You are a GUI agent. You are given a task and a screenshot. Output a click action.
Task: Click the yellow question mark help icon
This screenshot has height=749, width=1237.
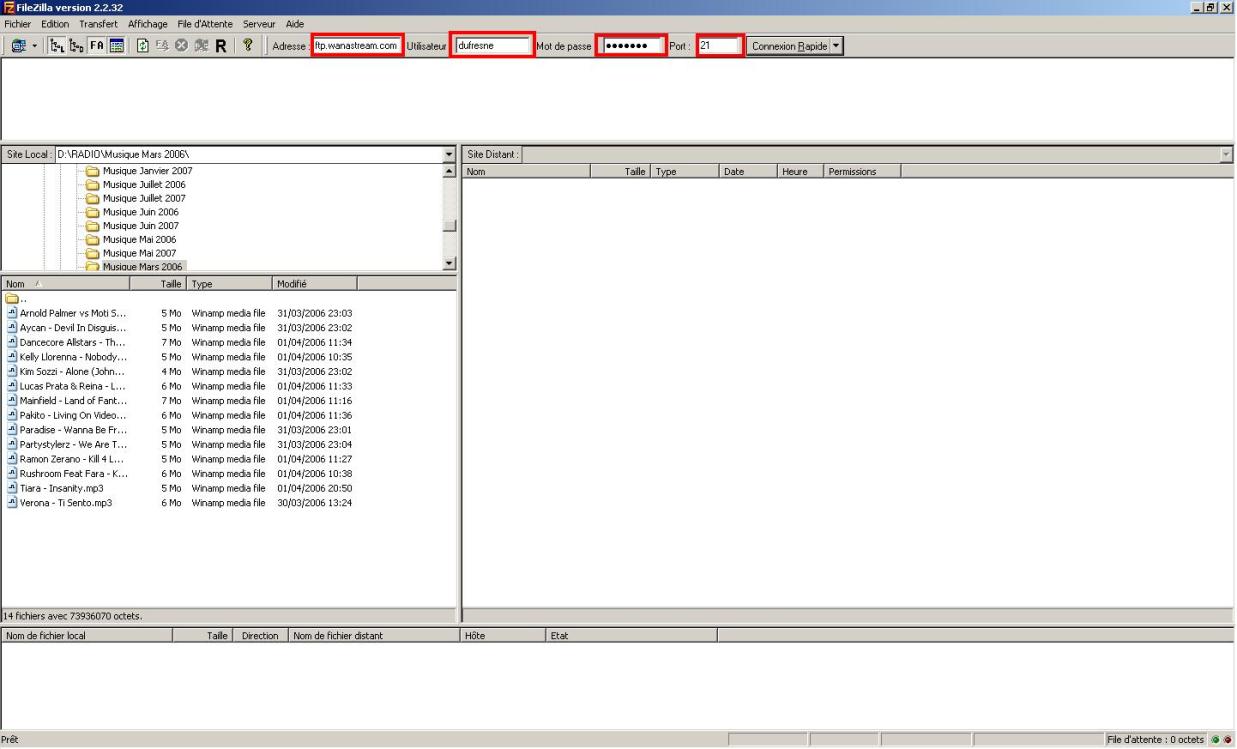click(x=247, y=46)
